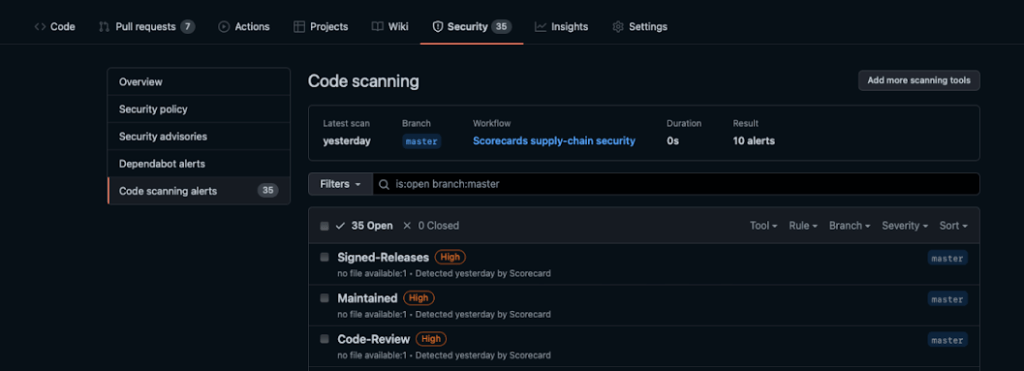
Task: Click the High label on Signed-Releases
Action: pyautogui.click(x=450, y=257)
